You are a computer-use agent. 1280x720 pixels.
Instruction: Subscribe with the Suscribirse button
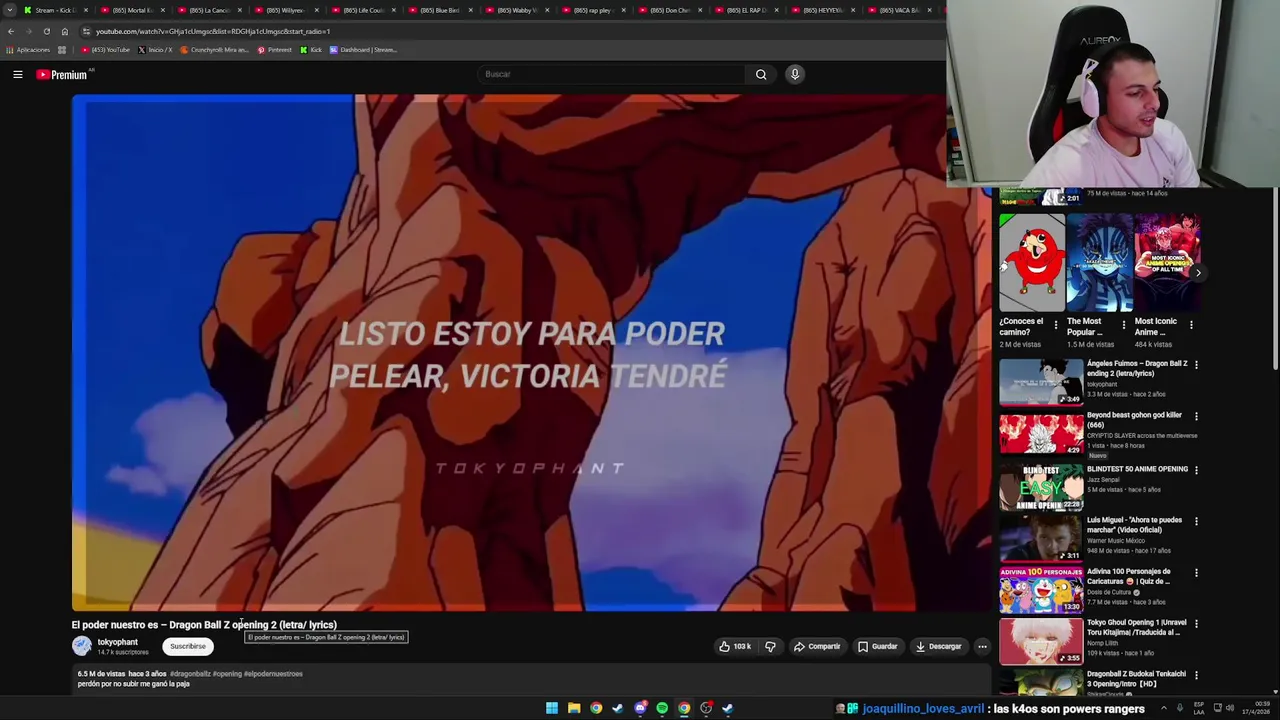coord(188,646)
